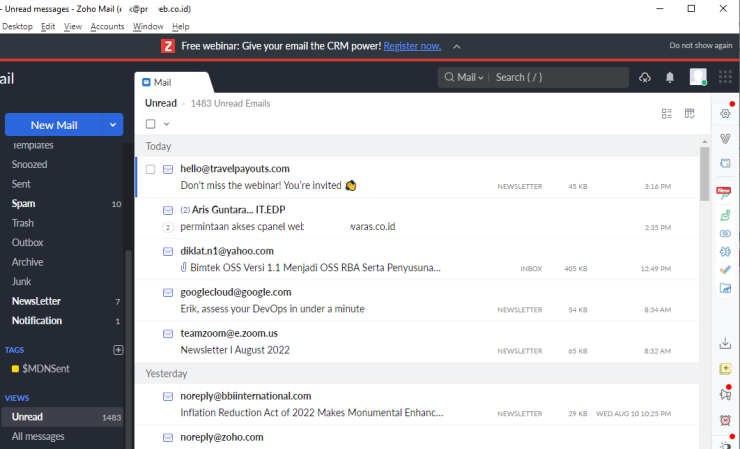Click Do not show again
Screen dimensions: 740x449
pos(700,45)
